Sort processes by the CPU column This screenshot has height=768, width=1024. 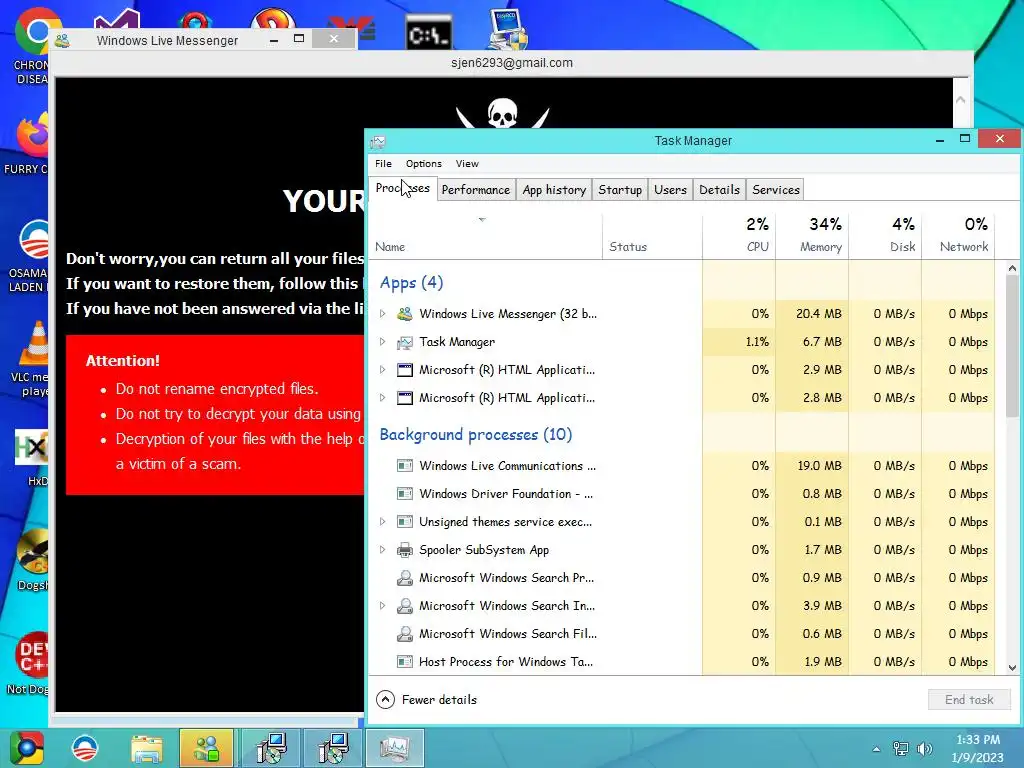pos(739,236)
